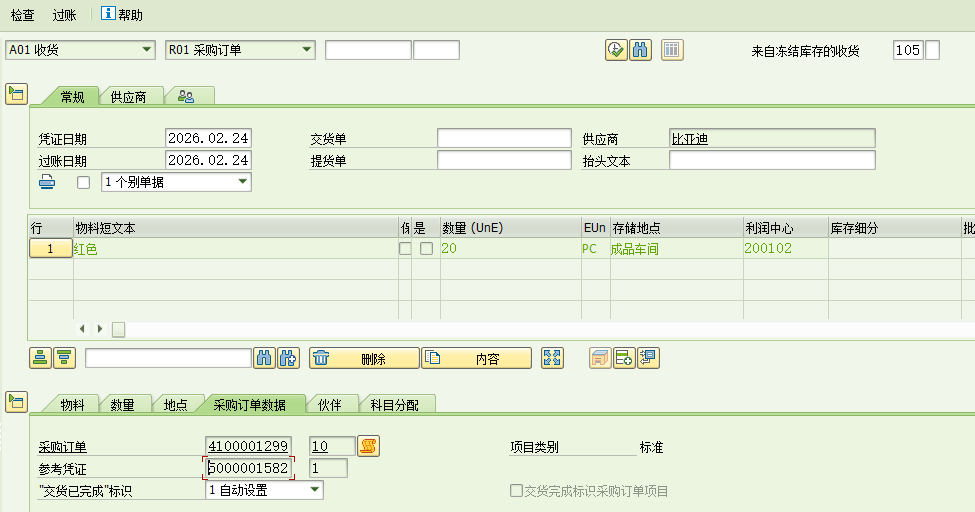This screenshot has width=975, height=512.
Task: Click the sort ascending icon below item table
Action: point(40,358)
